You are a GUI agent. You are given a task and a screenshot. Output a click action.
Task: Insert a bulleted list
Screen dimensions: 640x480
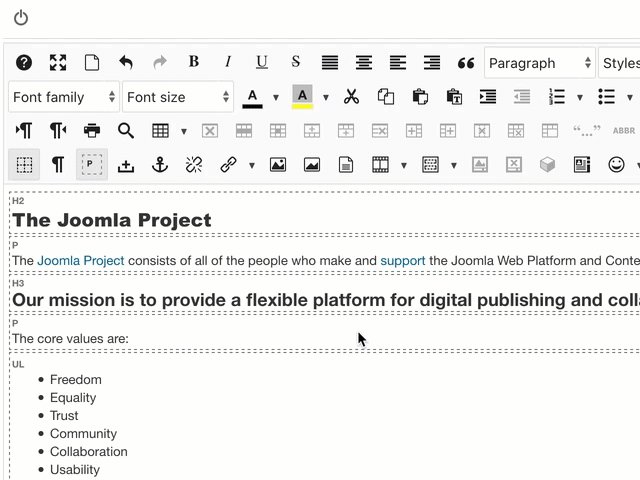coord(607,97)
